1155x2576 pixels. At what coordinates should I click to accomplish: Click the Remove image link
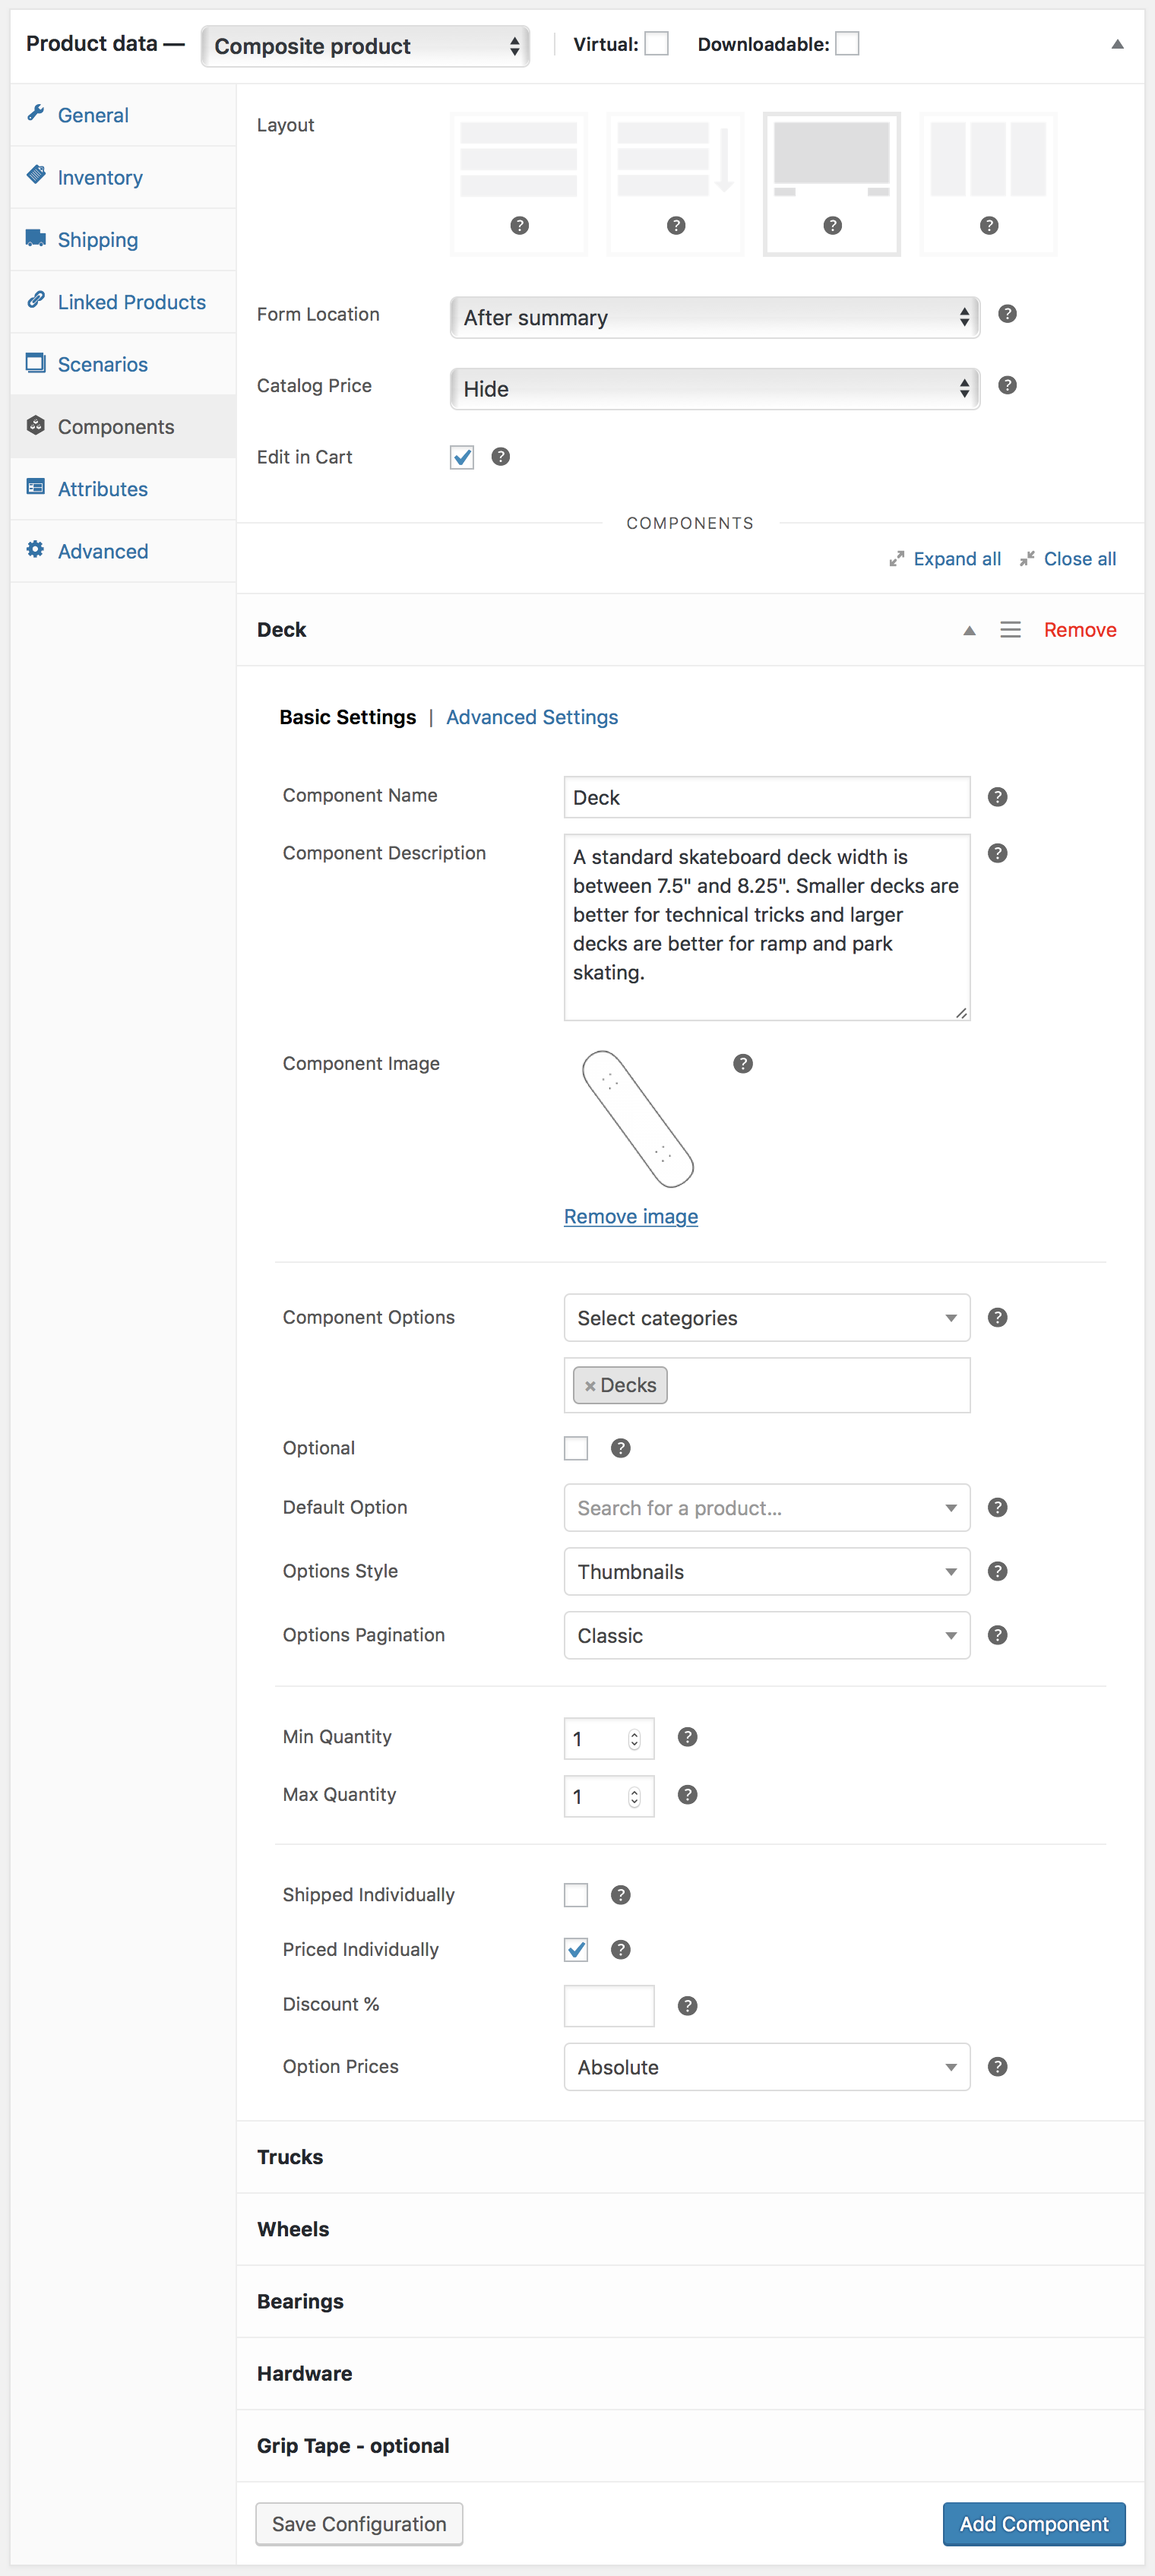pos(631,1217)
